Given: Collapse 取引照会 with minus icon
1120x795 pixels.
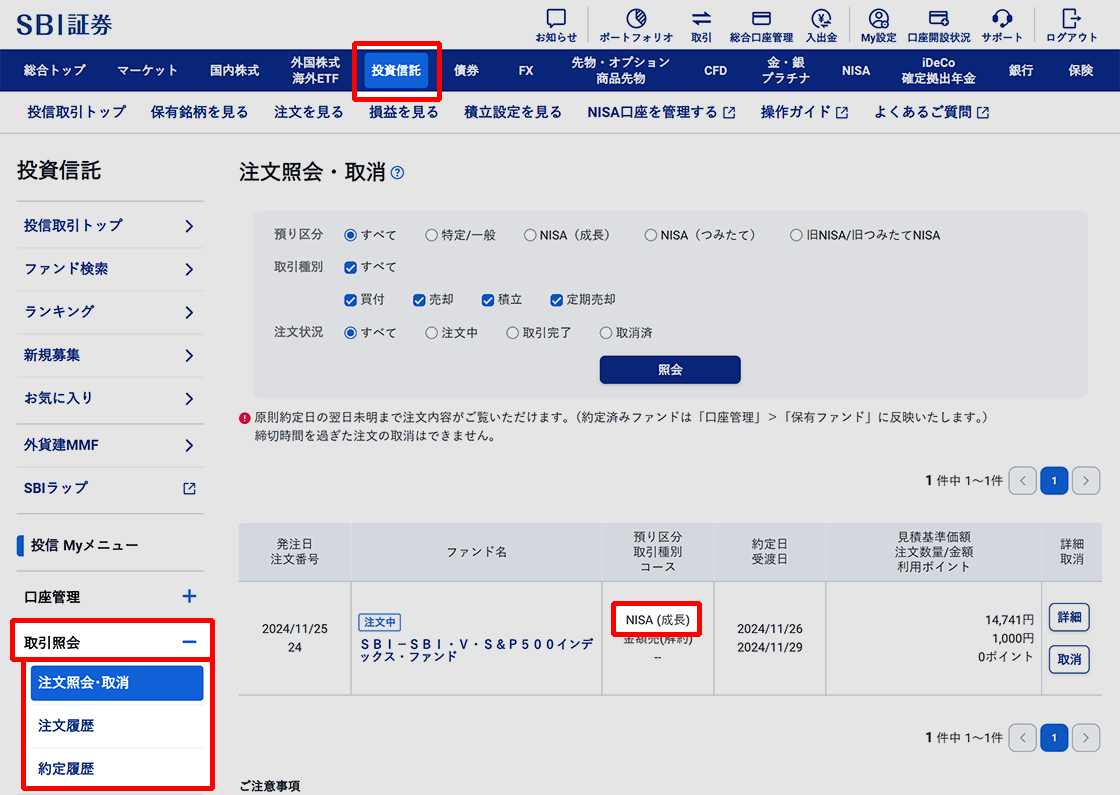Looking at the screenshot, I should [x=189, y=642].
